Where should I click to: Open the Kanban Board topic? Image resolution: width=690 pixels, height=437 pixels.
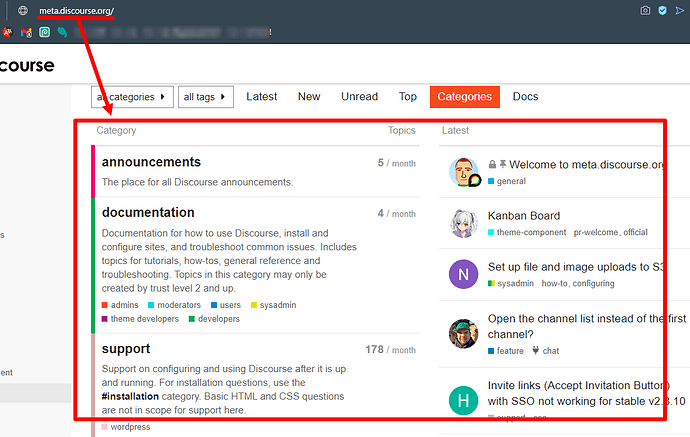click(524, 216)
